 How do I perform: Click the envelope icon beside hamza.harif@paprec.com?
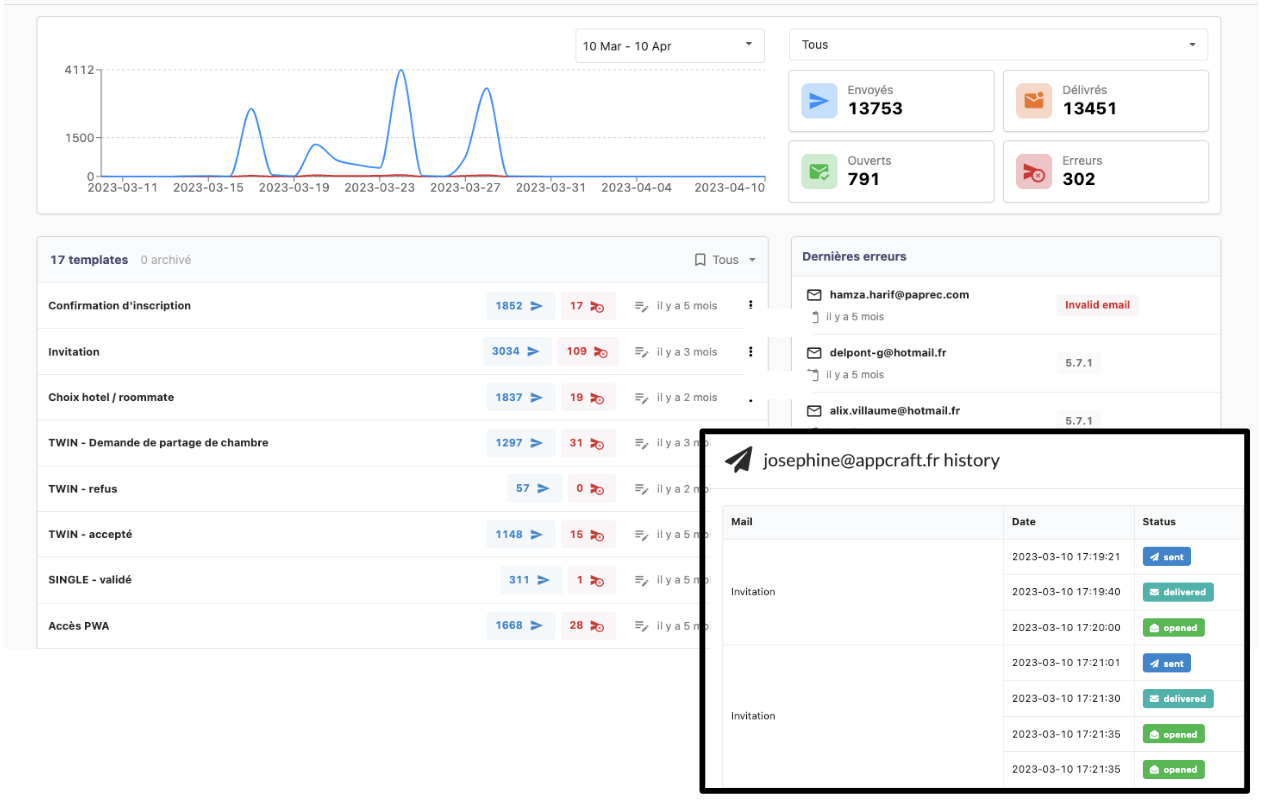coord(814,295)
